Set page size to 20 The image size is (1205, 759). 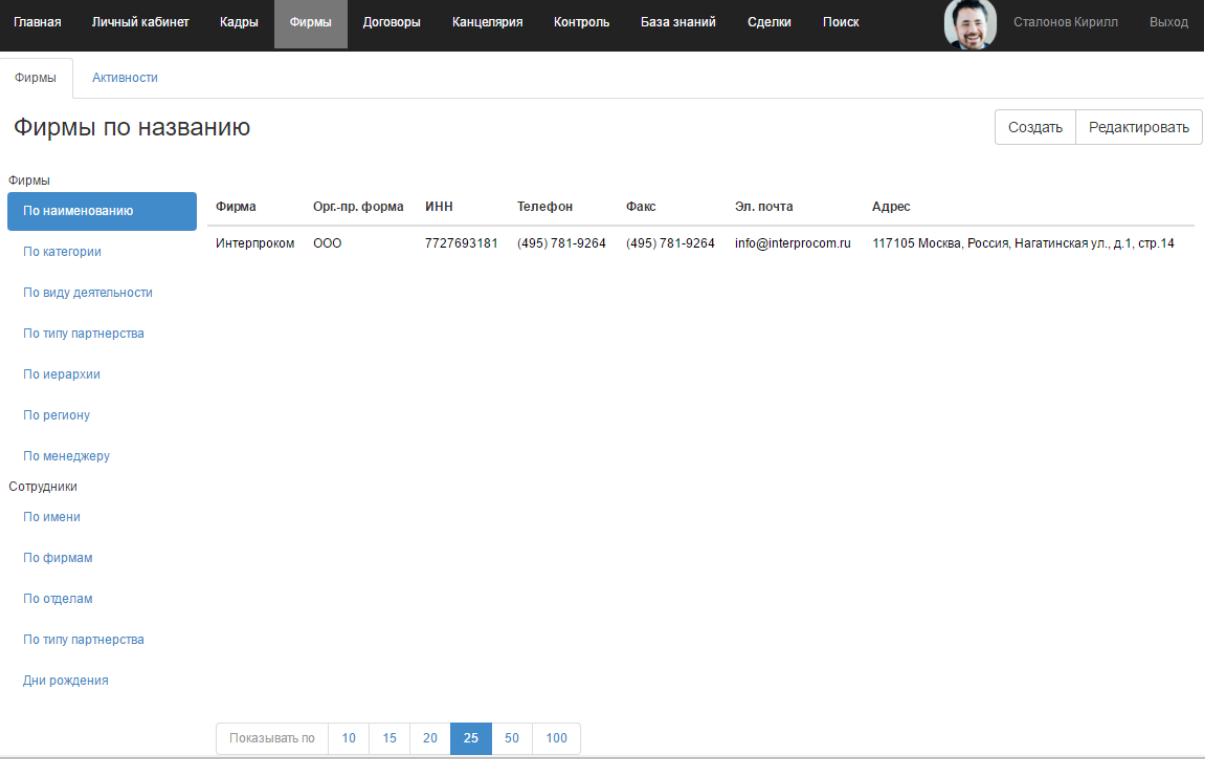point(430,738)
